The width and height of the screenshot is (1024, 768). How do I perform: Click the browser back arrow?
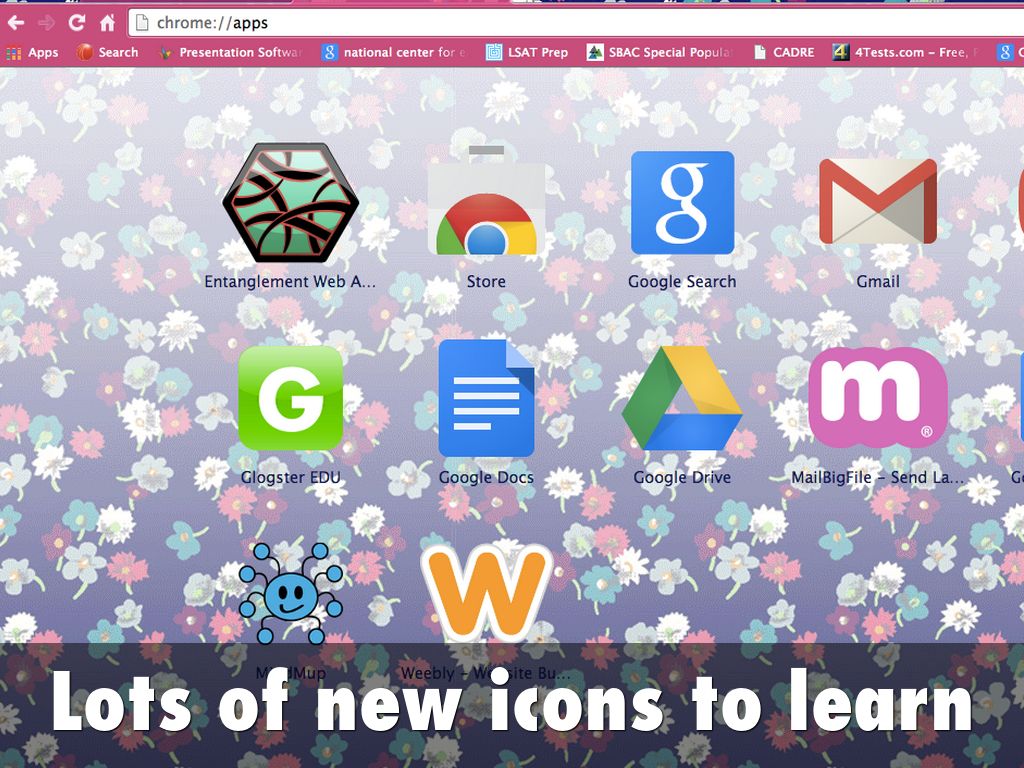click(16, 22)
